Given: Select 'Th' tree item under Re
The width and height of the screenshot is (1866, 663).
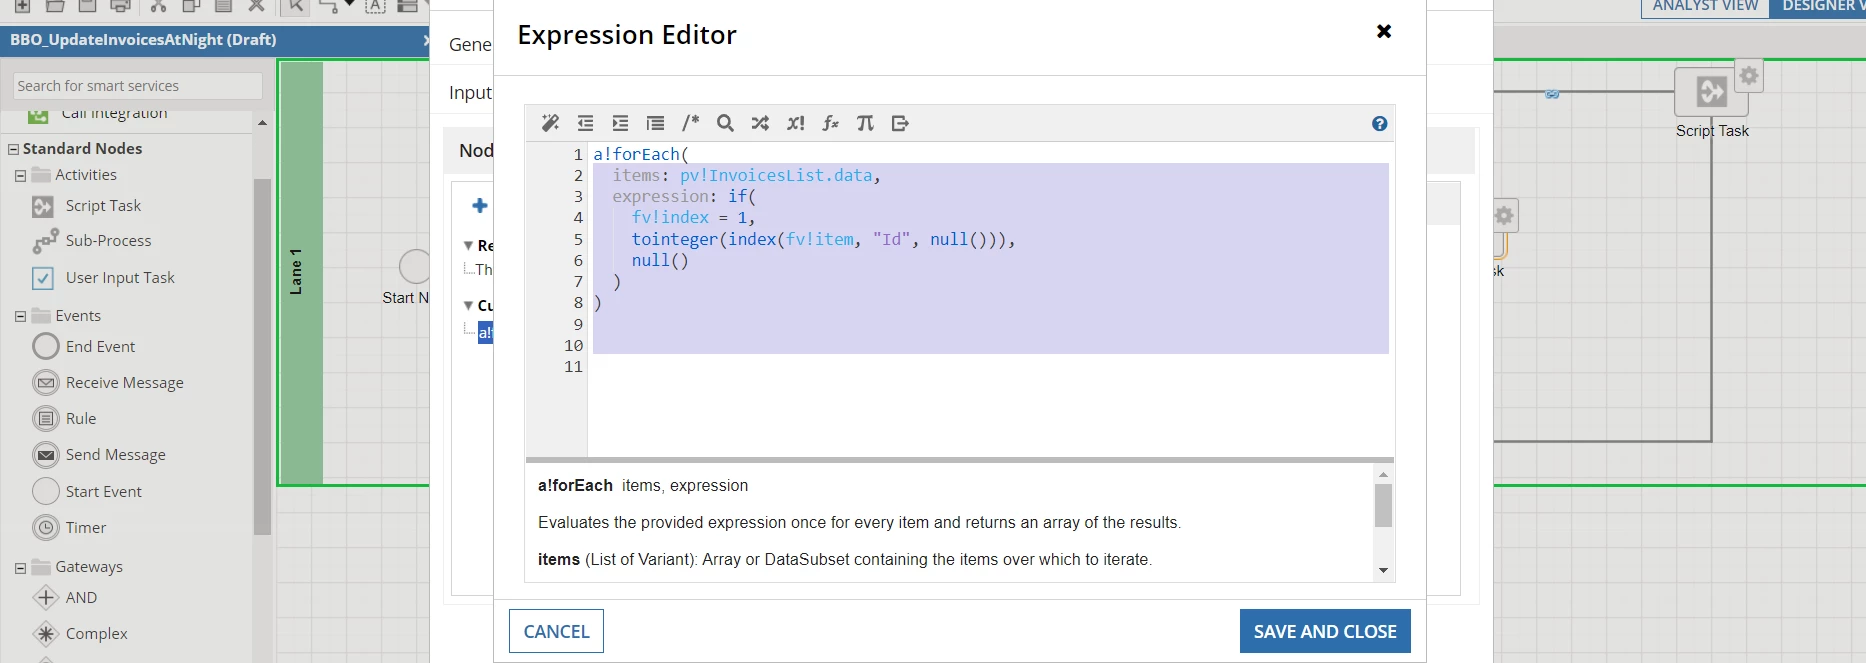Looking at the screenshot, I should coord(483,270).
